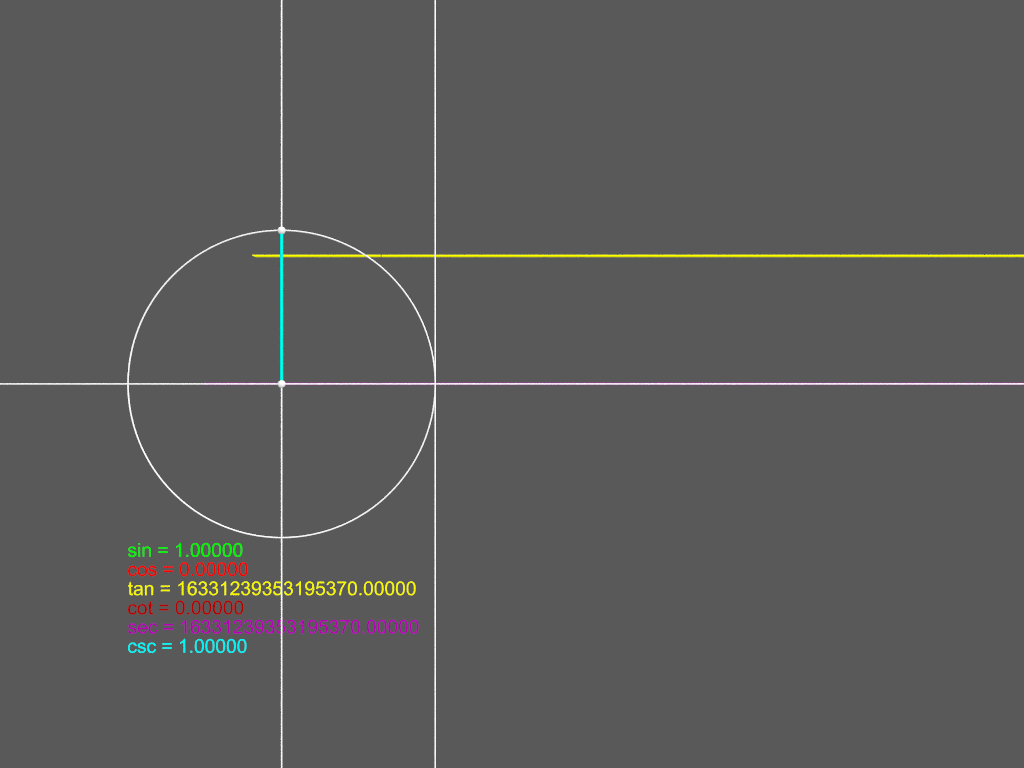Click the yellow tan value readout
This screenshot has height=768, width=1024.
pyautogui.click(x=271, y=588)
